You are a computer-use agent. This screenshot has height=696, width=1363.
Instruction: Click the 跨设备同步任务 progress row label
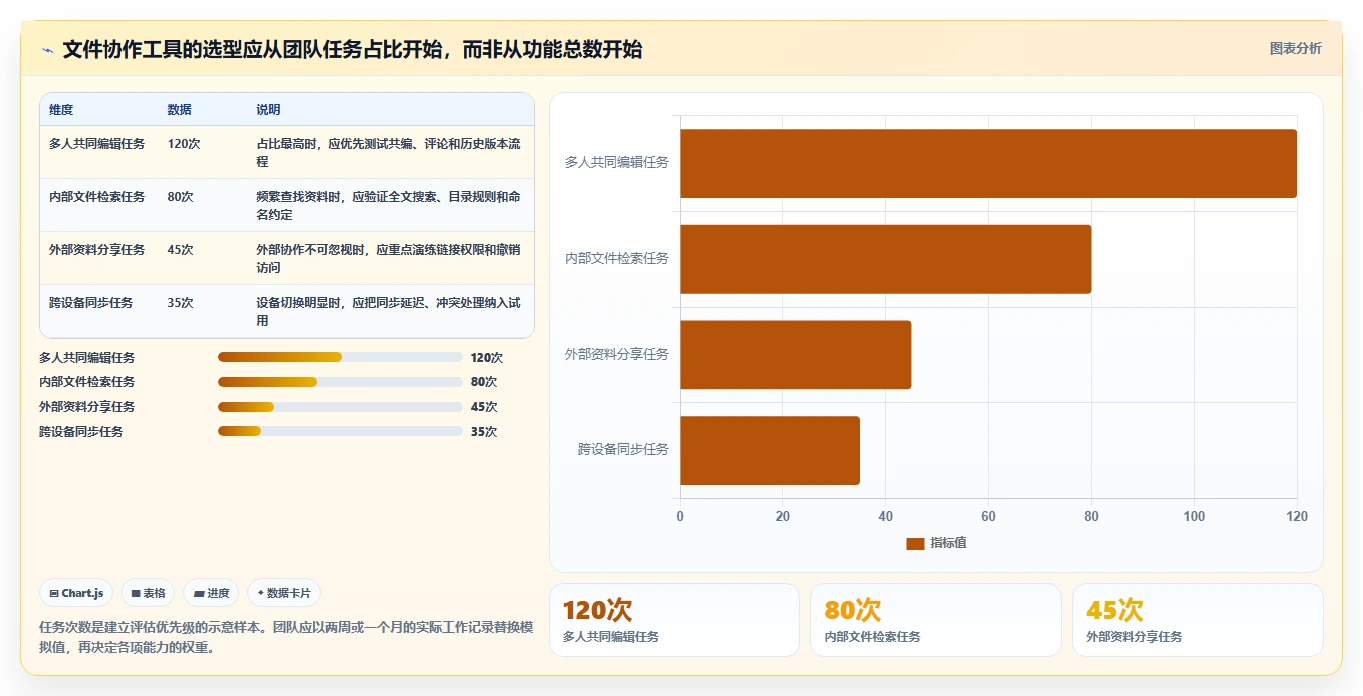click(81, 432)
